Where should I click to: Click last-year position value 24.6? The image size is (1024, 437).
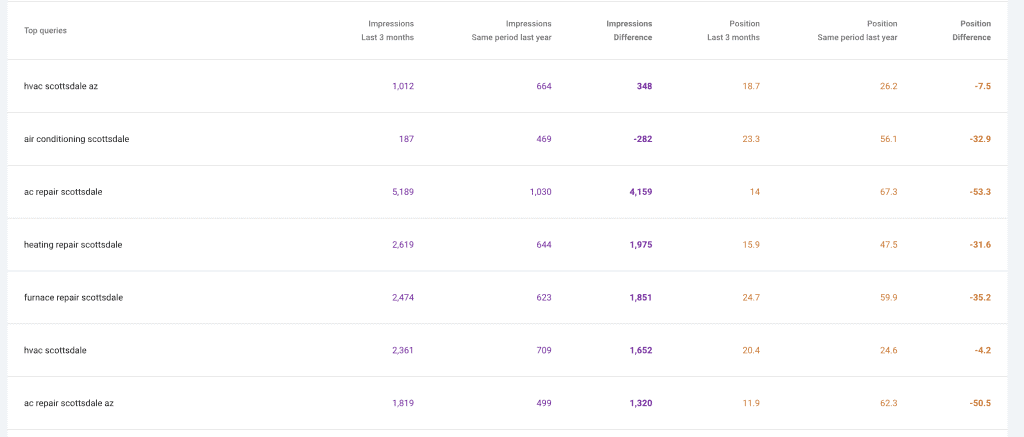pyautogui.click(x=889, y=350)
